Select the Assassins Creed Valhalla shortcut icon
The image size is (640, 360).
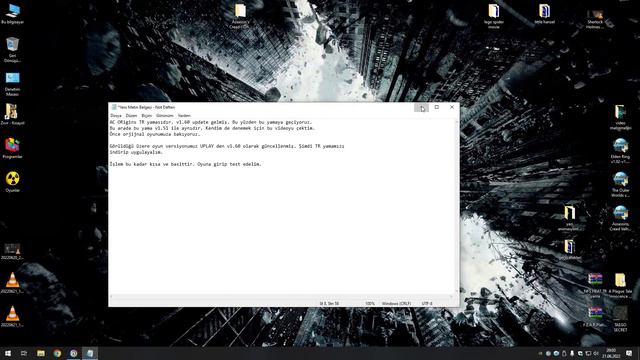(620, 218)
